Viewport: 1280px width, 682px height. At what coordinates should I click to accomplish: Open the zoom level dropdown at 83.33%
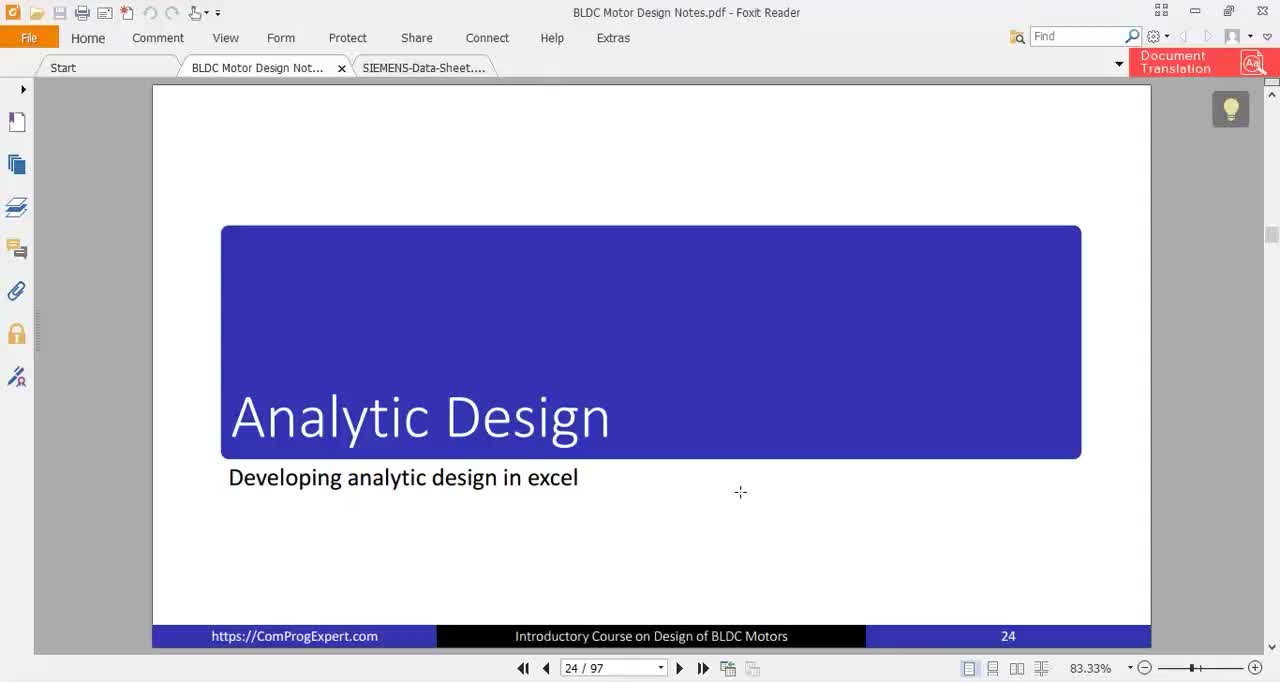(1131, 668)
